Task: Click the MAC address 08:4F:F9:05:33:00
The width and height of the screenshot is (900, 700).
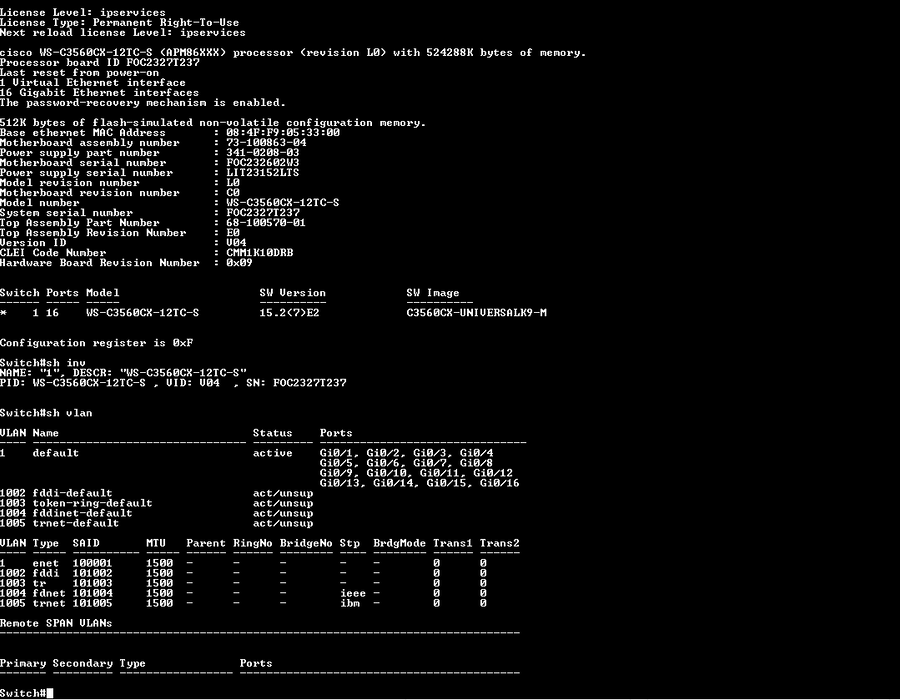Action: click(283, 133)
